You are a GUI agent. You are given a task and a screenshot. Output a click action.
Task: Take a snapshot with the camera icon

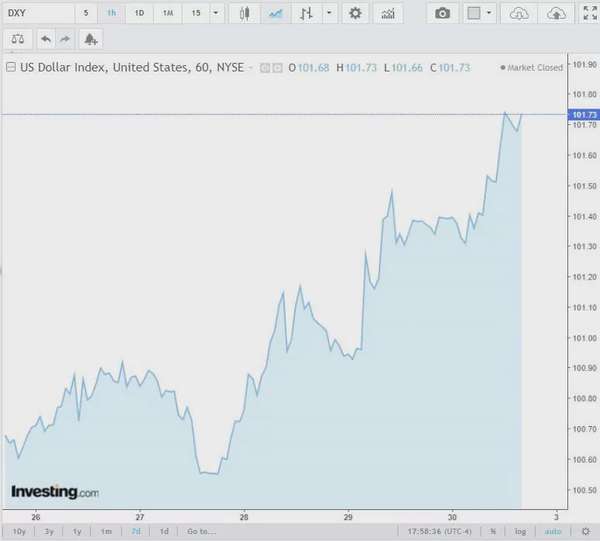(442, 13)
